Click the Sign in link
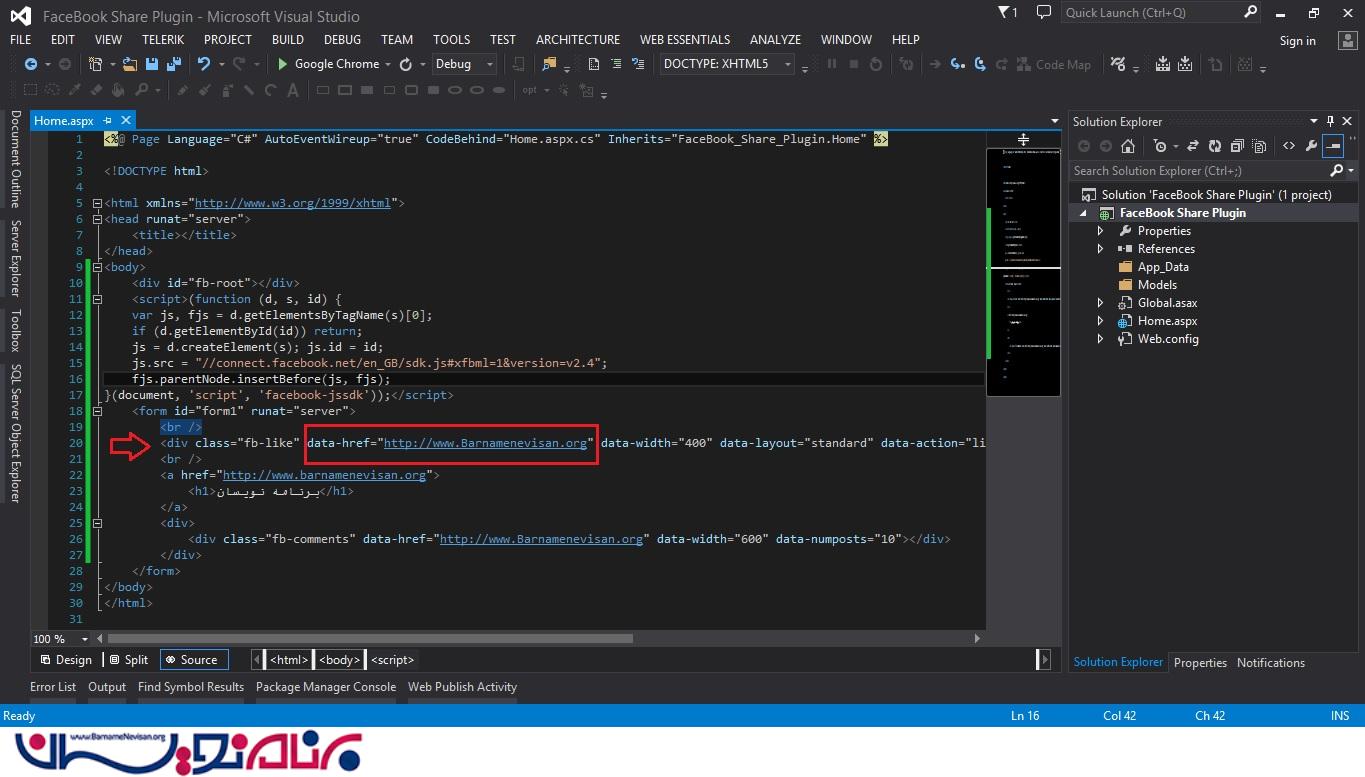 (x=1297, y=41)
